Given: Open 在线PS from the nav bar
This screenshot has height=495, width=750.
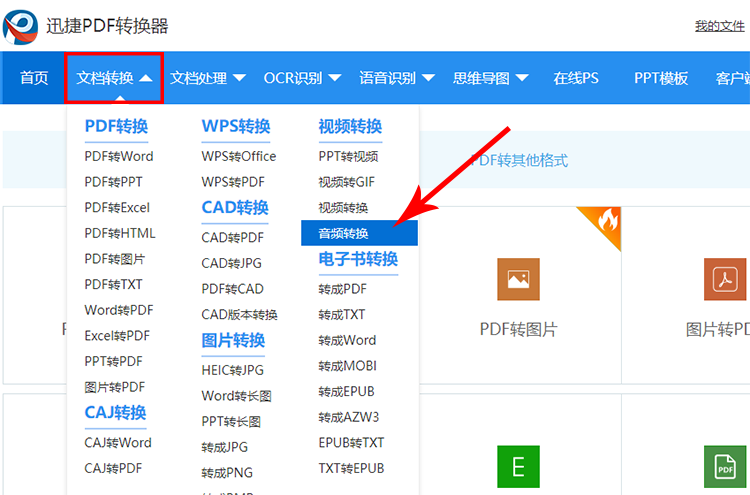Looking at the screenshot, I should [x=576, y=78].
